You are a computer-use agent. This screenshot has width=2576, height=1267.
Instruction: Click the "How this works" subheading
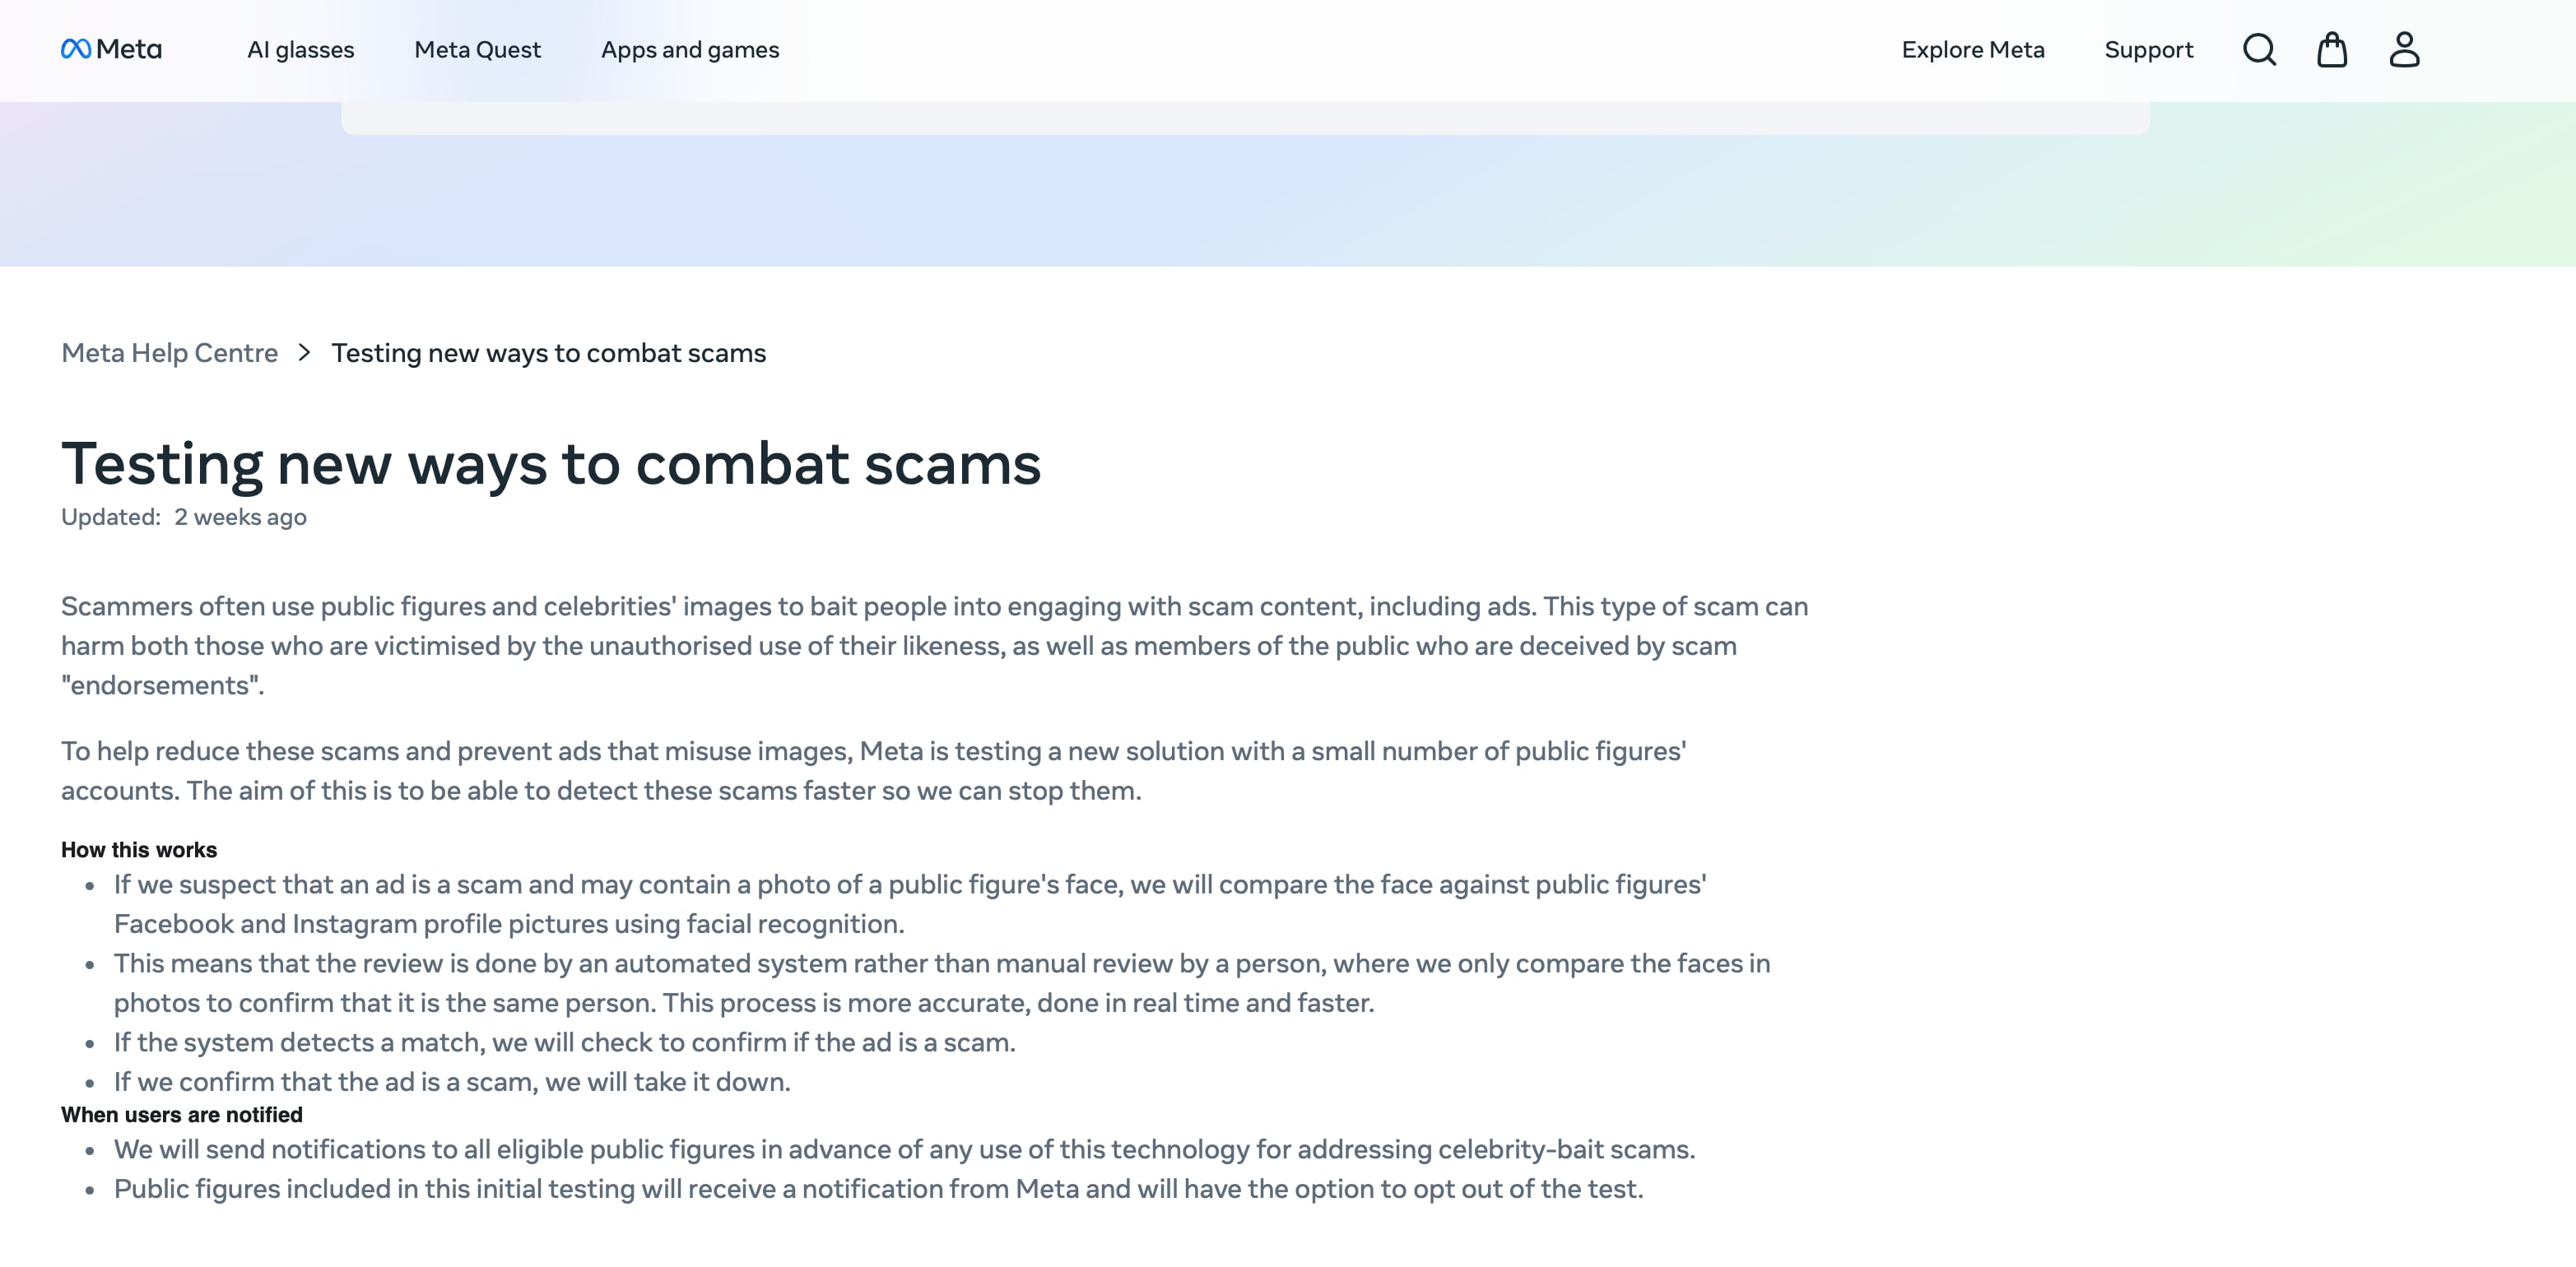139,850
